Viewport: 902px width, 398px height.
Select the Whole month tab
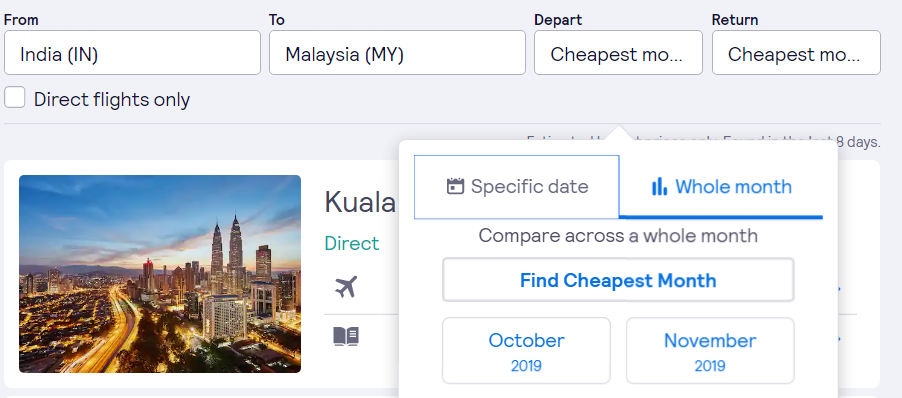click(721, 187)
